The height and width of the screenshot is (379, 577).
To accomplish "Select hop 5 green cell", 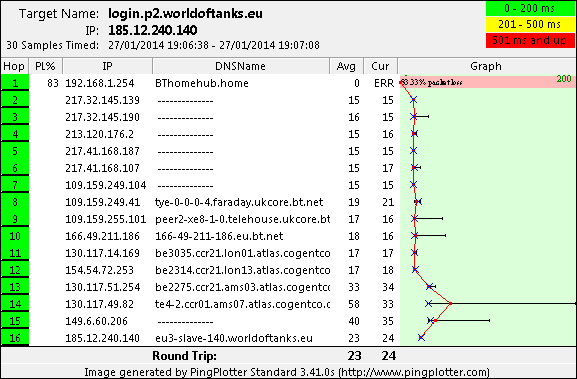I will click(15, 151).
